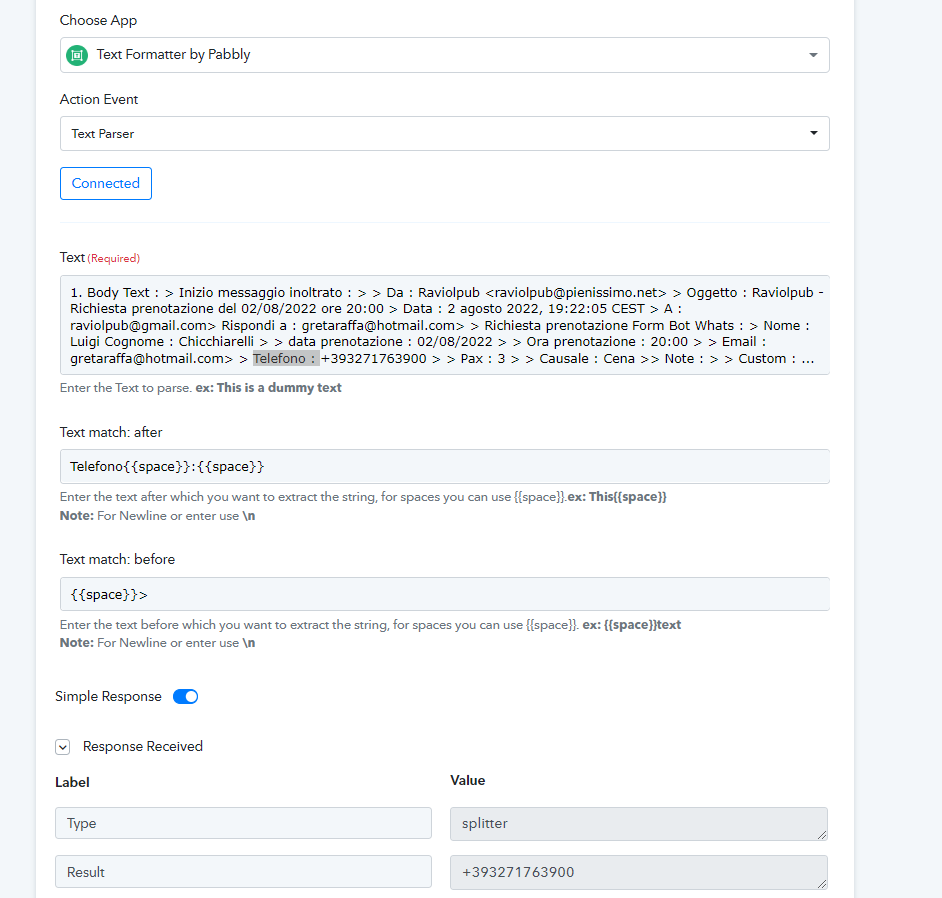Open the Action Event dropdown arrow

click(x=813, y=133)
